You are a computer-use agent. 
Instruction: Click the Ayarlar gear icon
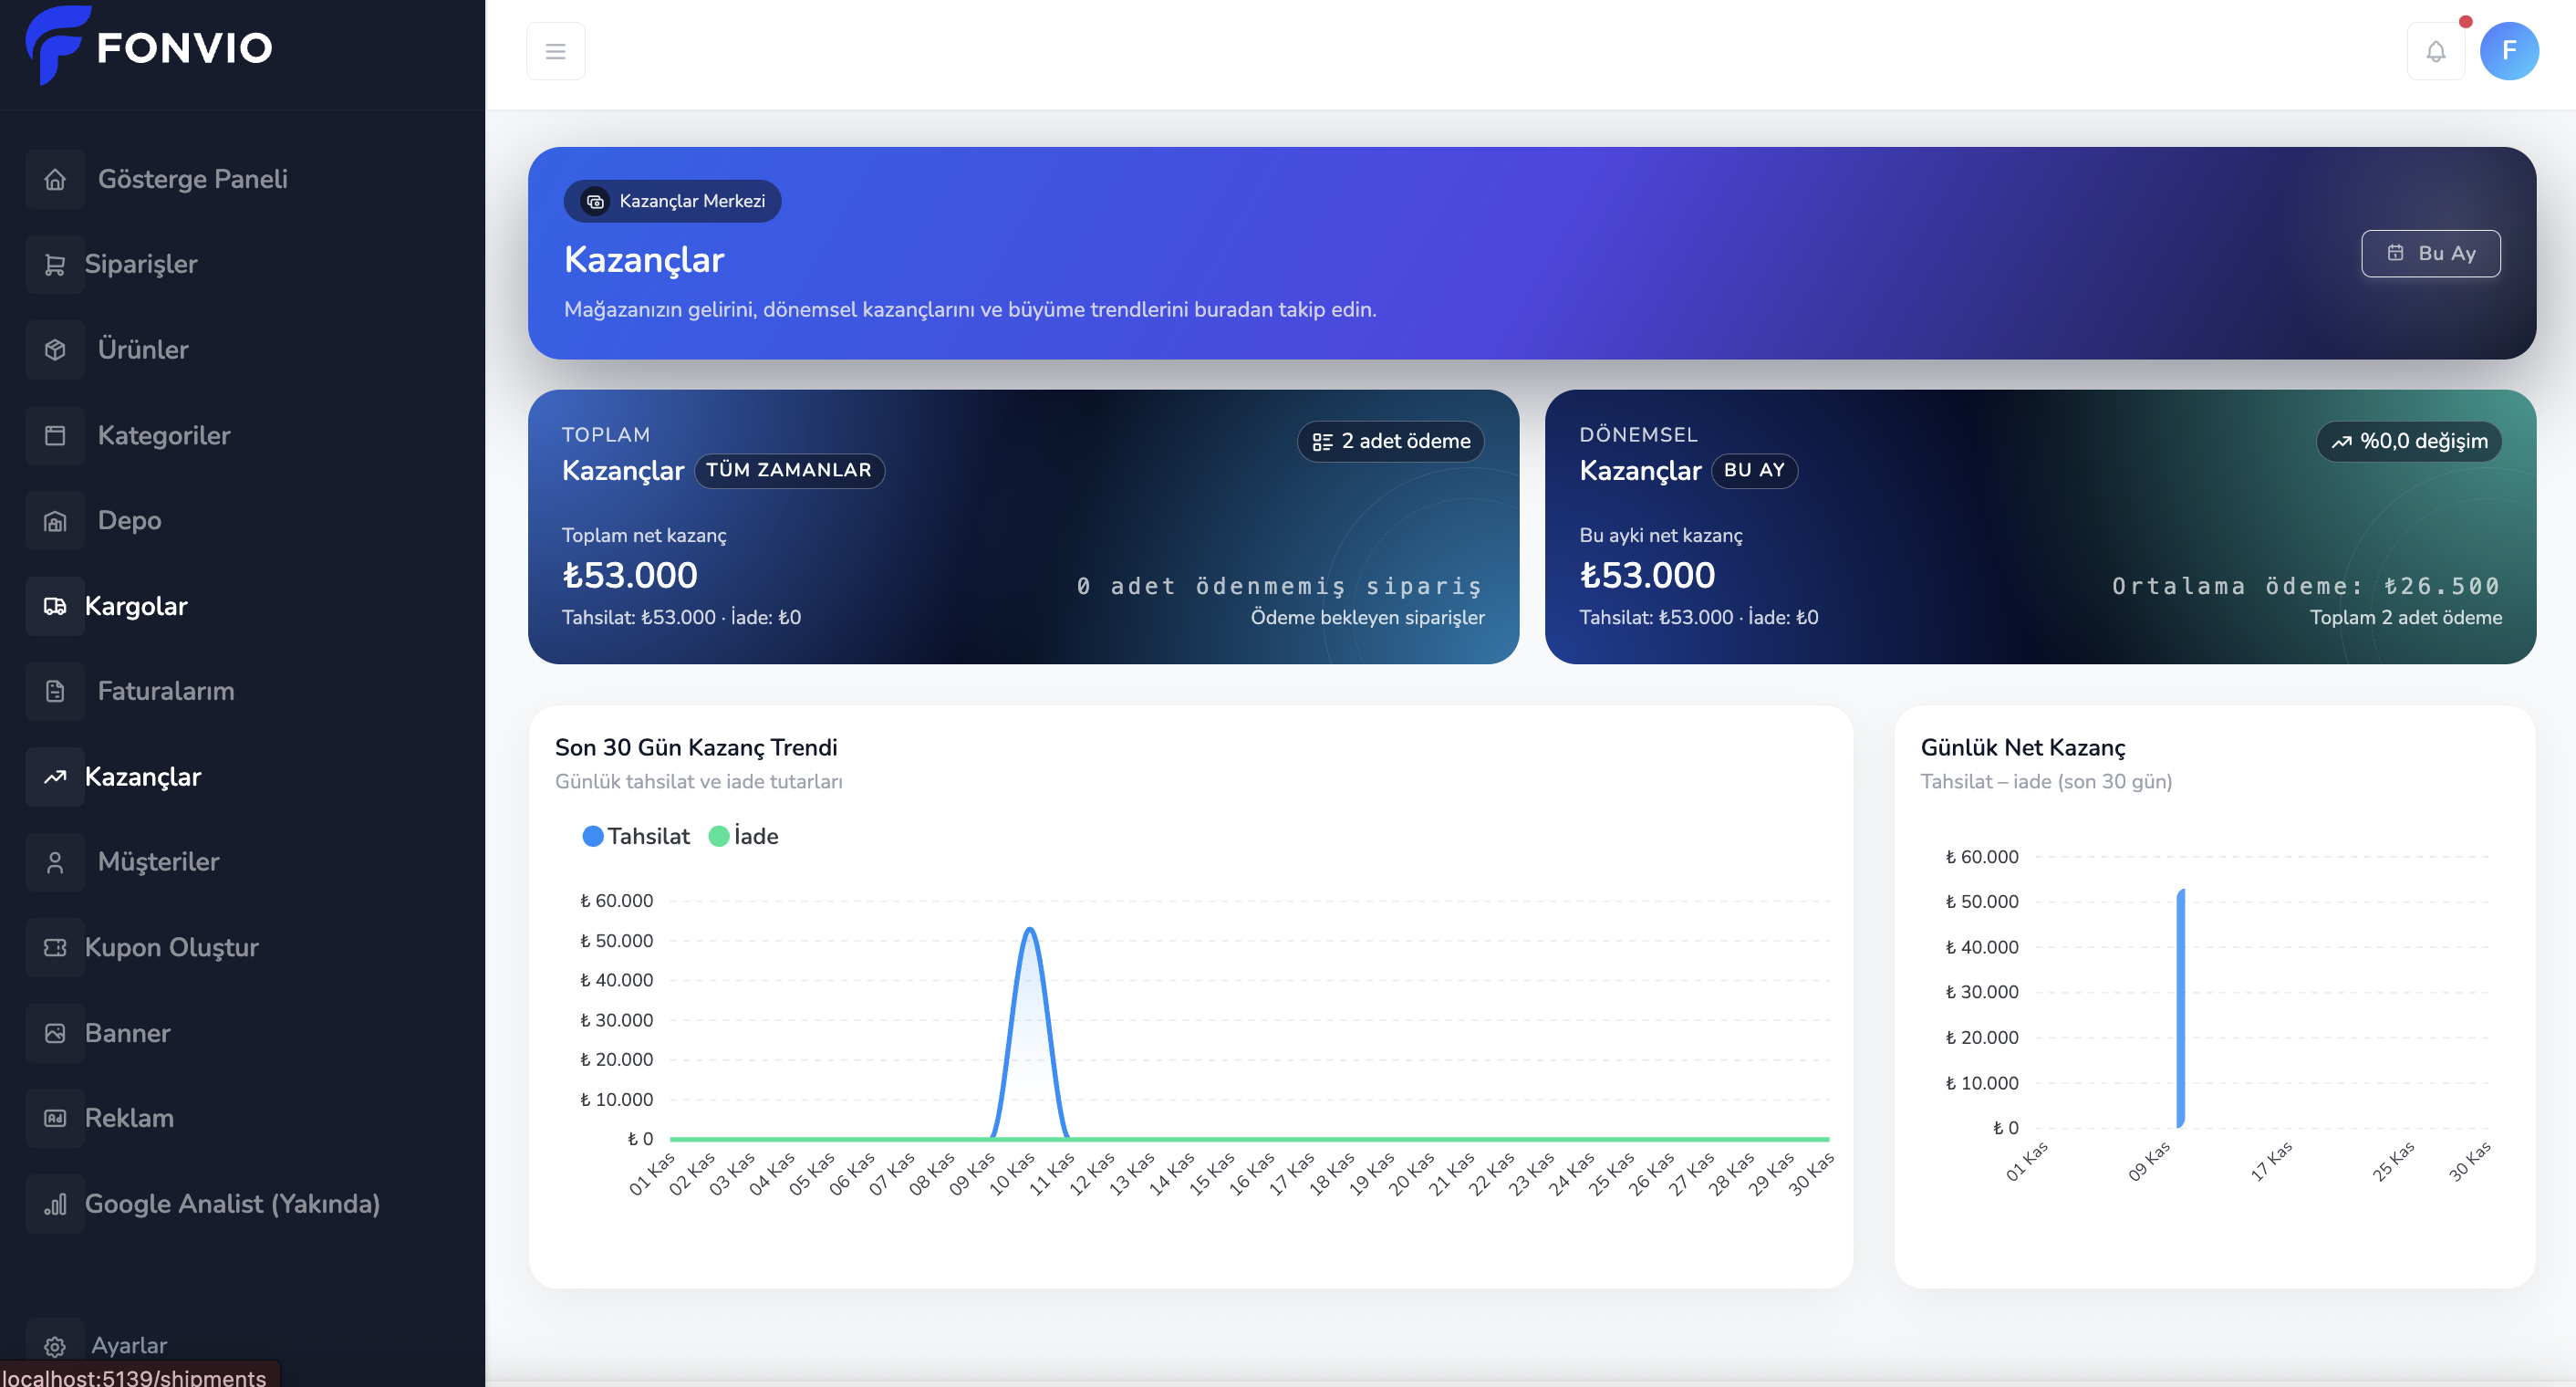click(55, 1346)
